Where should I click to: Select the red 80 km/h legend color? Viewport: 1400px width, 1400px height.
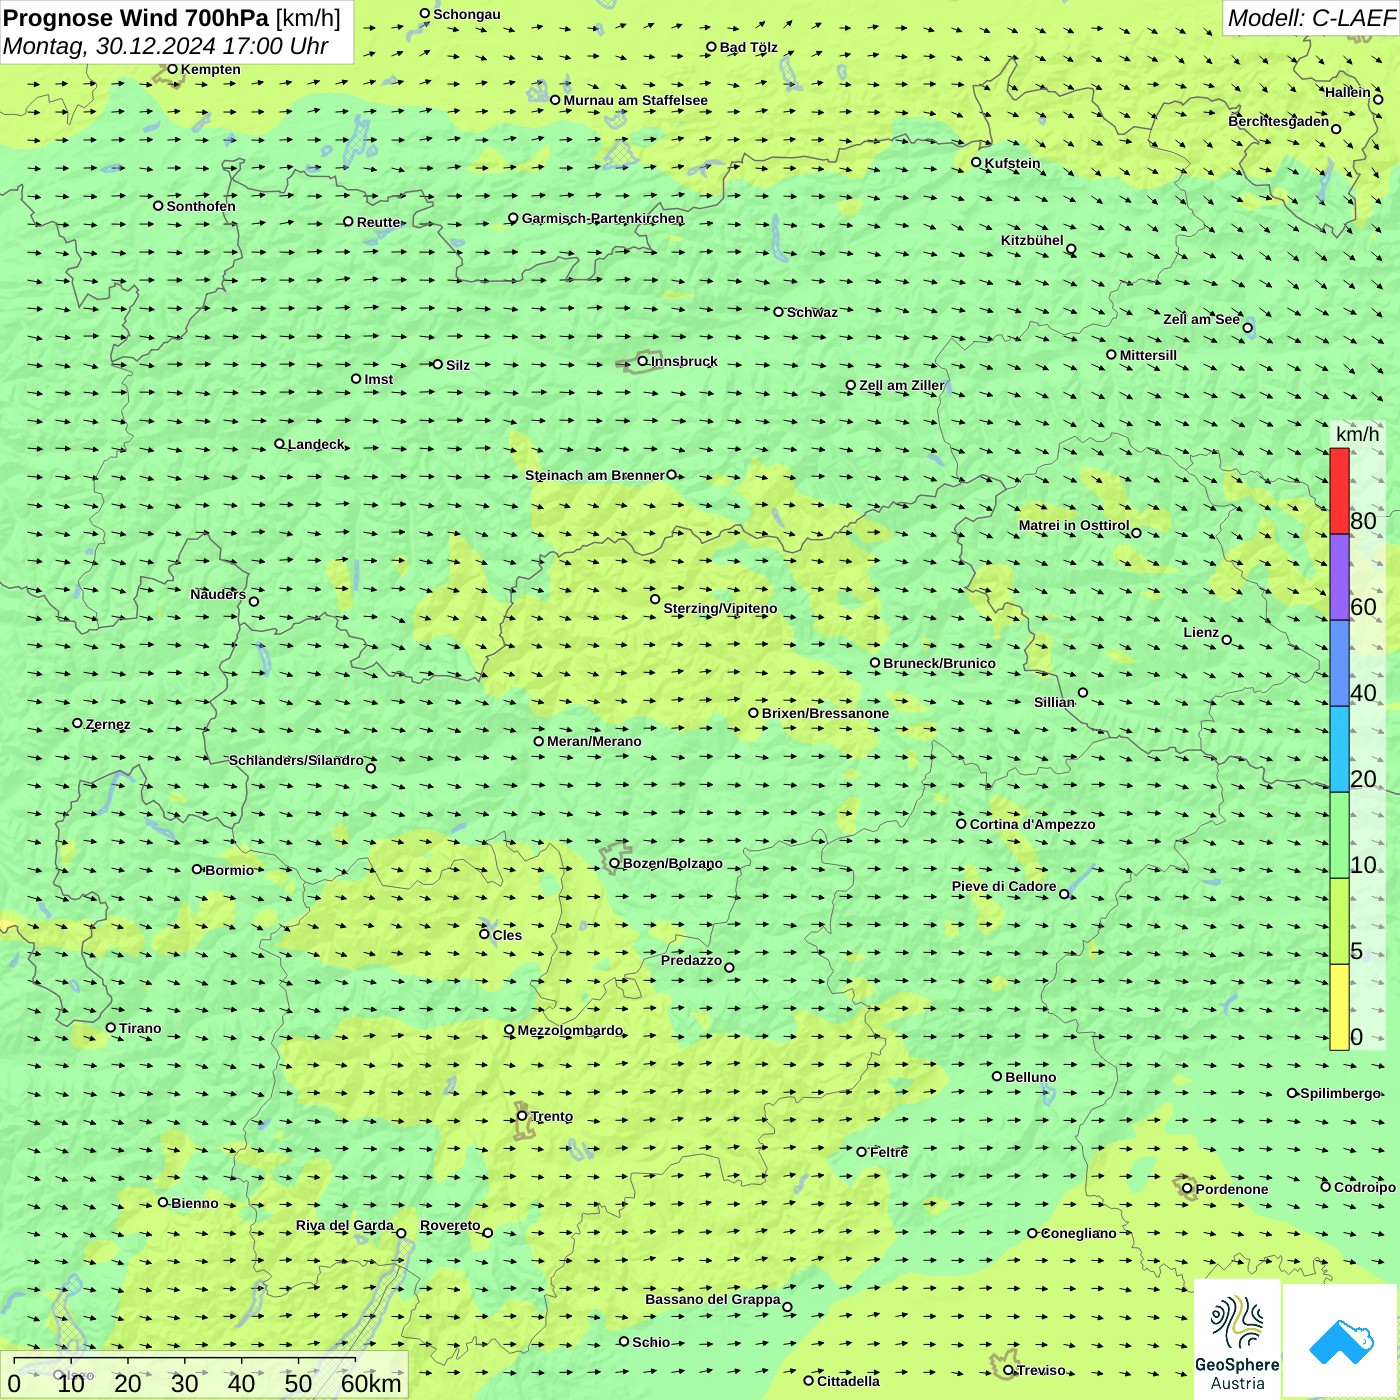[x=1339, y=491]
